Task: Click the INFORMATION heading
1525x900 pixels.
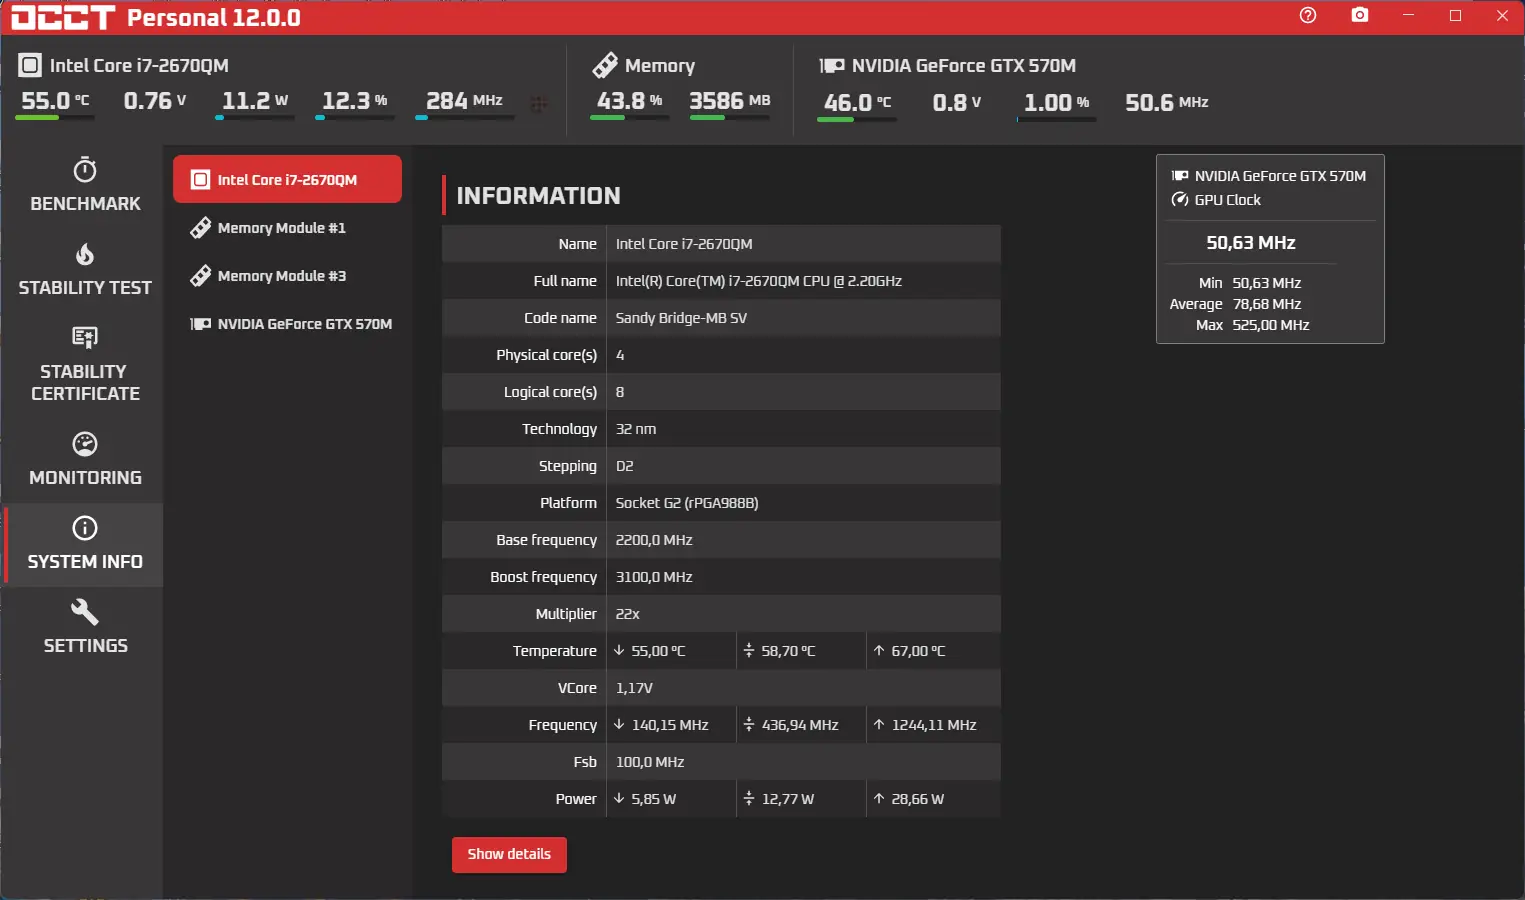Action: tap(538, 196)
